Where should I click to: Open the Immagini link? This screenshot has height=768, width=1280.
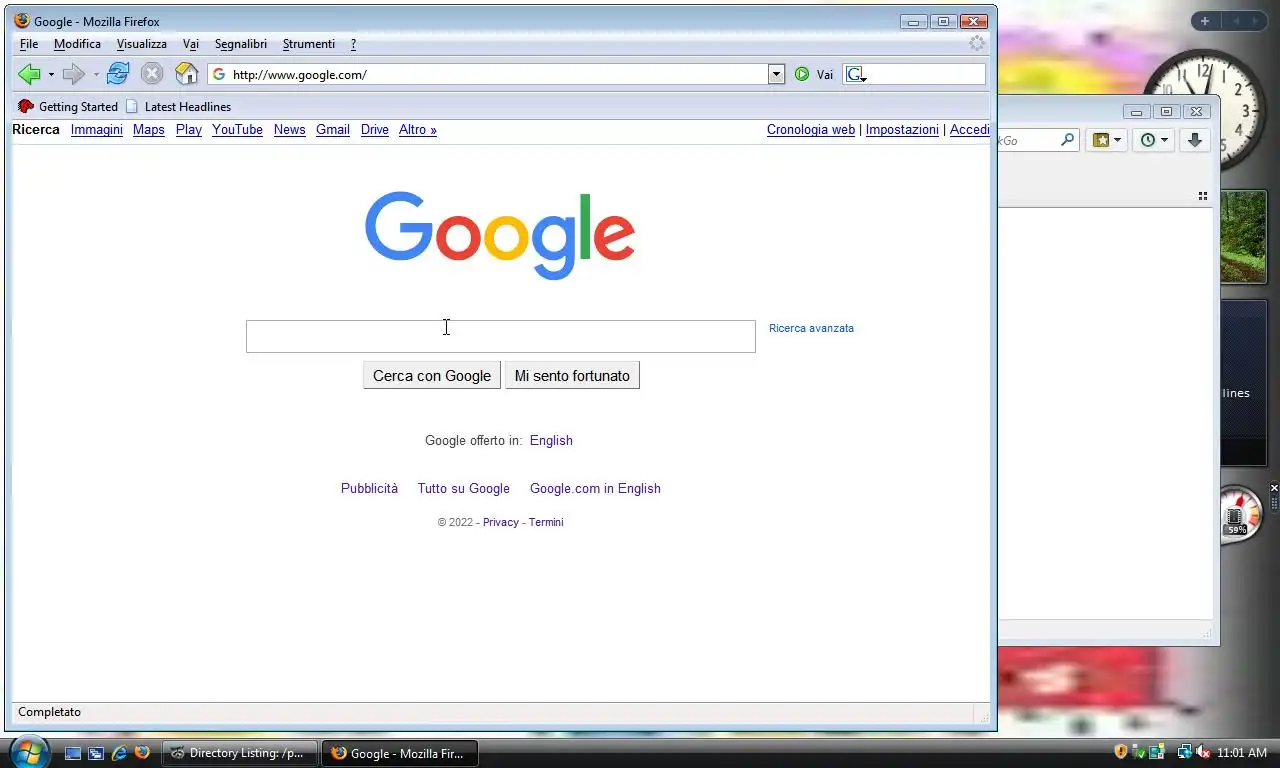[97, 130]
